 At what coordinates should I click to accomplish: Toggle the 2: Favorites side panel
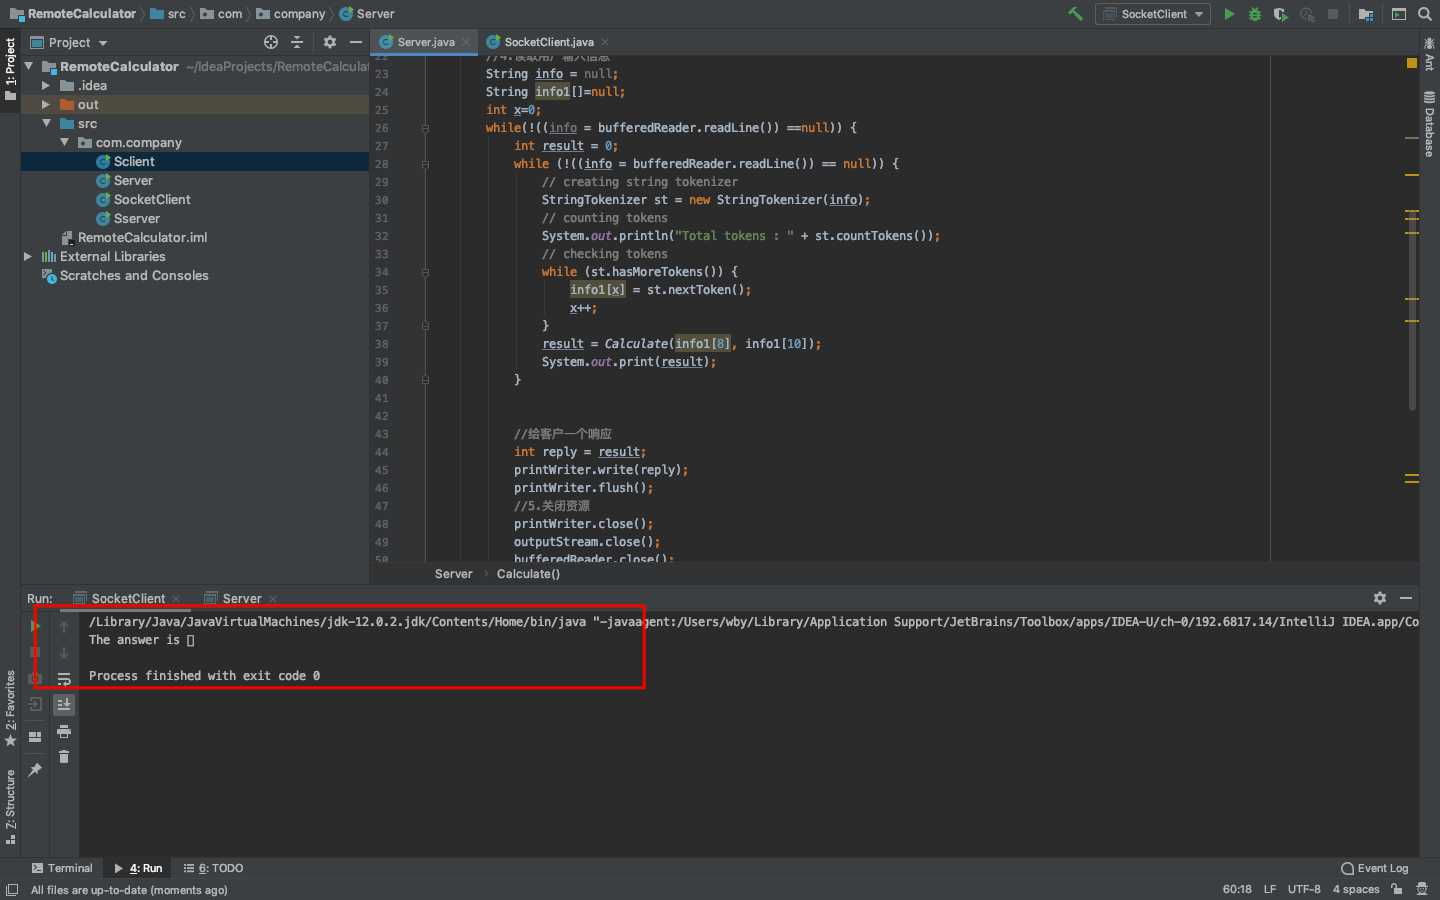10,709
